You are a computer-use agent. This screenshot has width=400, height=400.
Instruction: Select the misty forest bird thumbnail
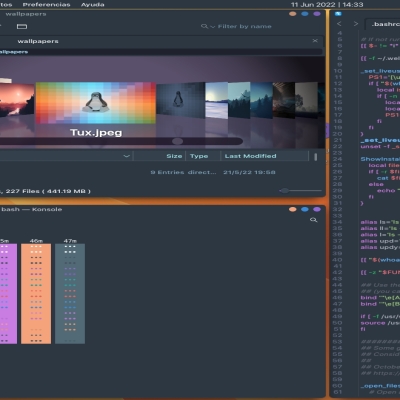click(x=239, y=100)
